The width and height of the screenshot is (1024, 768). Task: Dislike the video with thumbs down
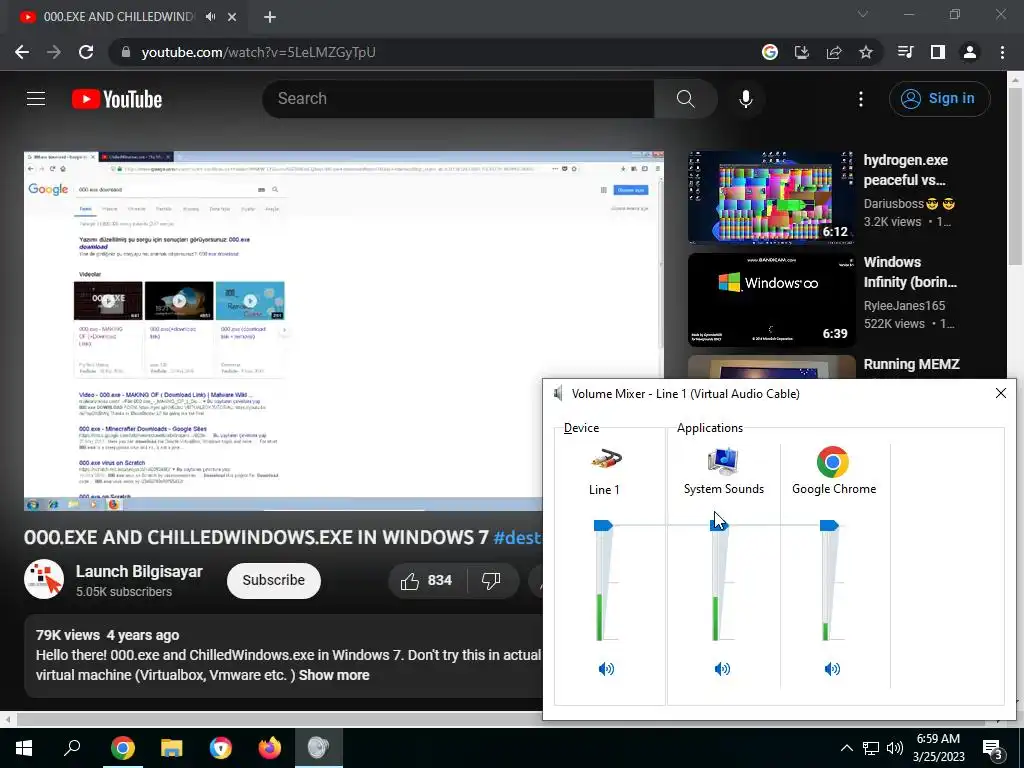[x=491, y=581]
